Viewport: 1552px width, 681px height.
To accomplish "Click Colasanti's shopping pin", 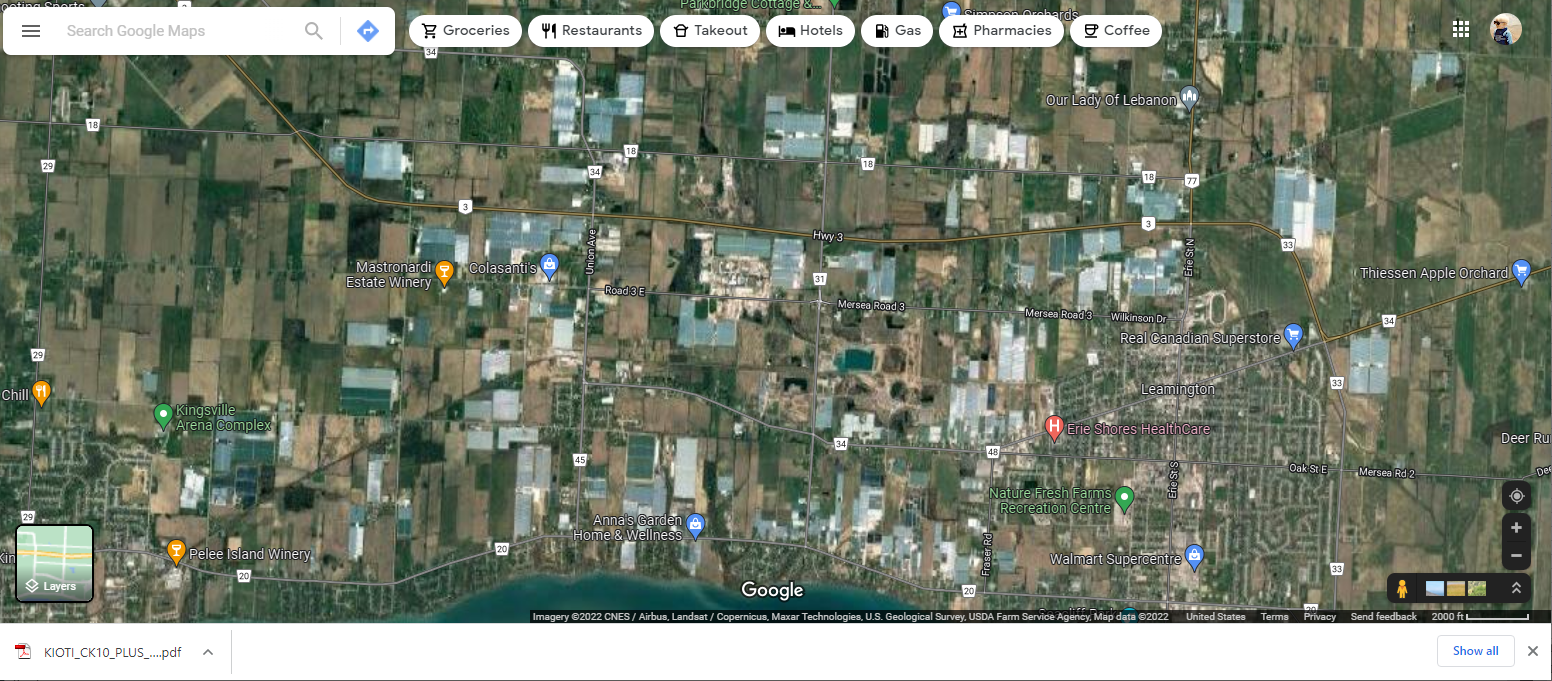I will 549,267.
